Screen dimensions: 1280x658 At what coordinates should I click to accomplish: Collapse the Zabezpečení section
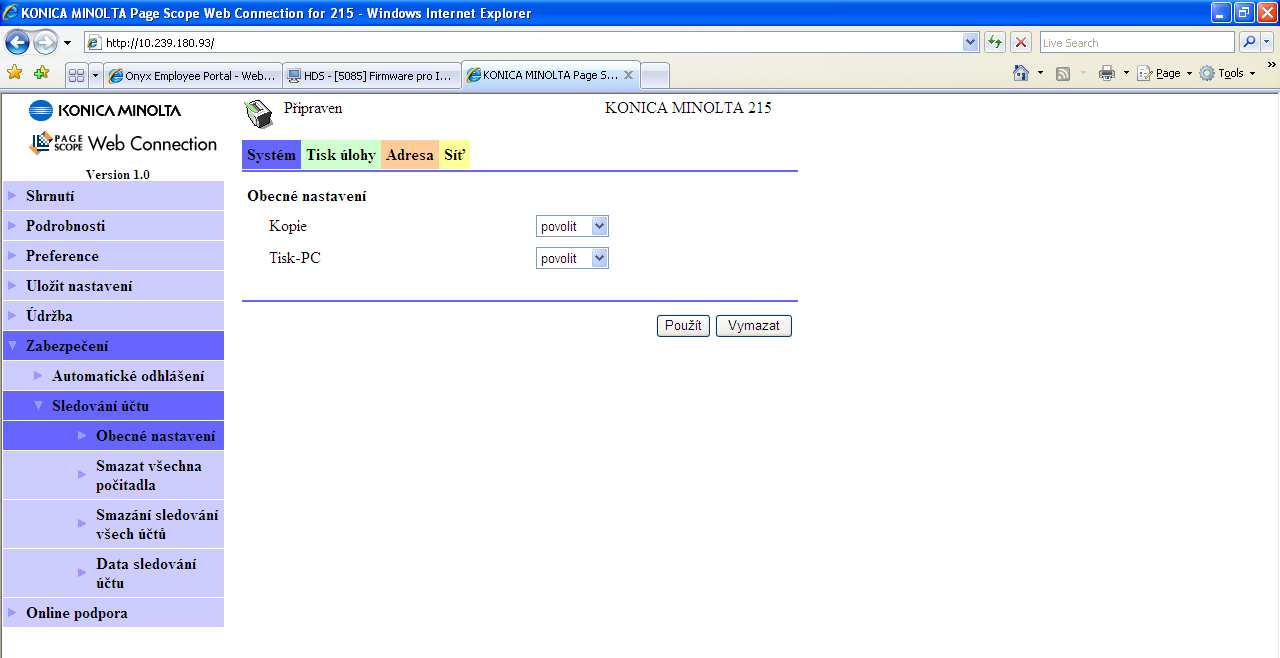click(113, 346)
